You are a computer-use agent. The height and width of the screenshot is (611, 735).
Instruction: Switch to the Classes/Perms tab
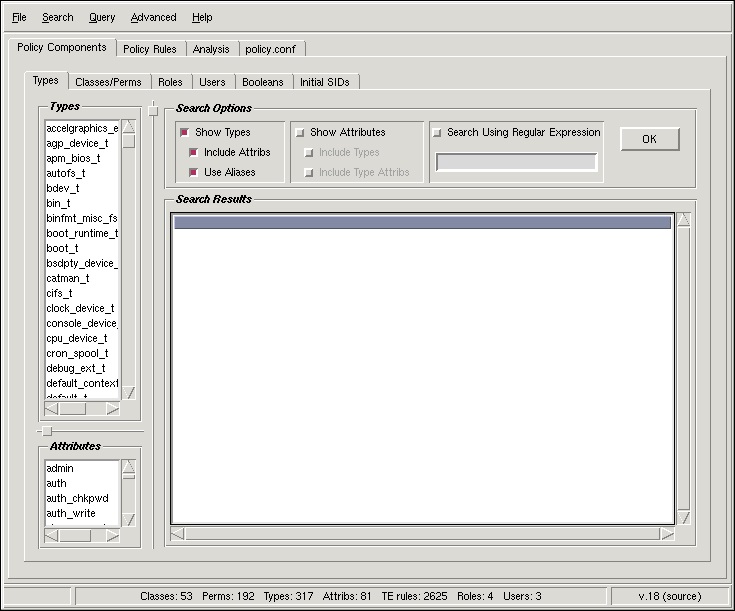click(x=108, y=82)
